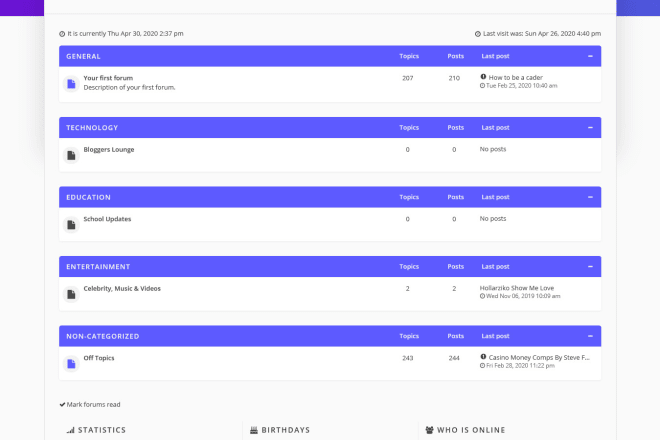The image size is (660, 440).
Task: Click the current date and time text
Action: (125, 34)
